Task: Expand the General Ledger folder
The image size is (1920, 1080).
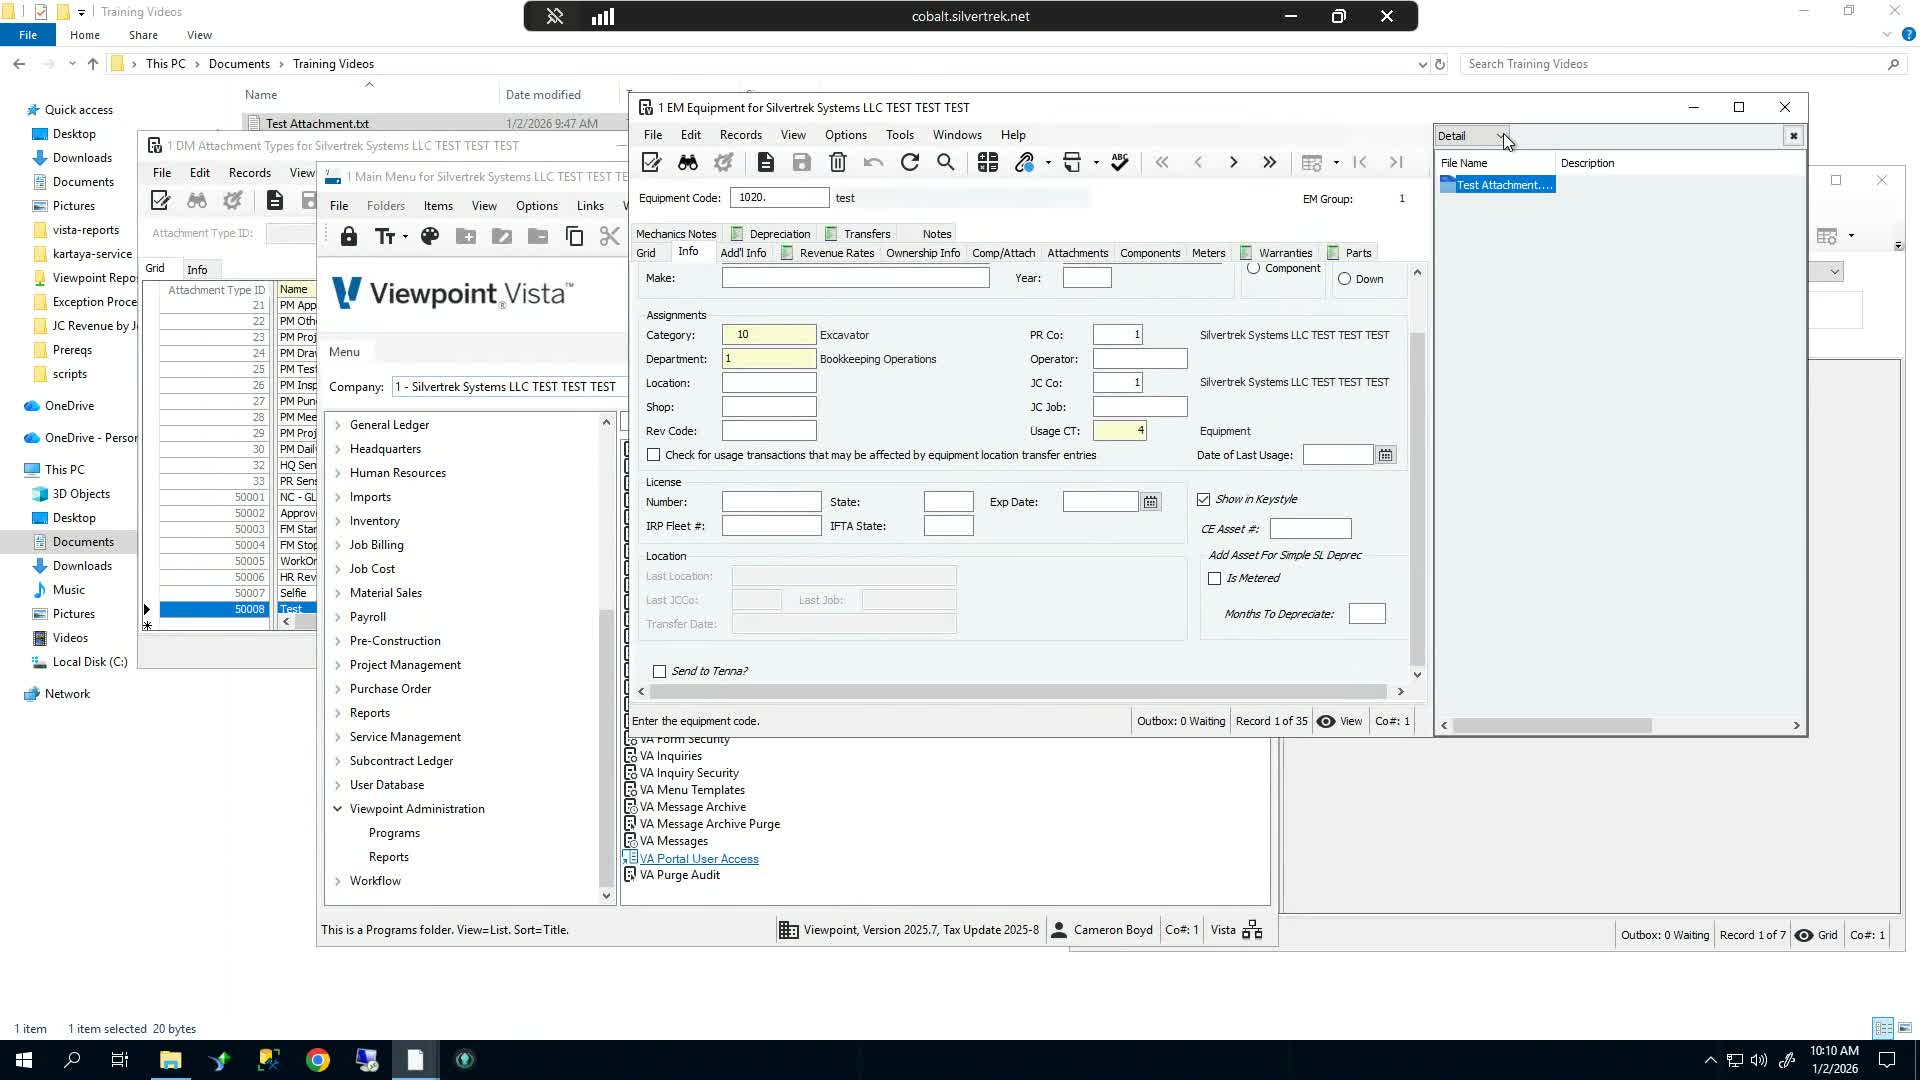Action: point(338,425)
